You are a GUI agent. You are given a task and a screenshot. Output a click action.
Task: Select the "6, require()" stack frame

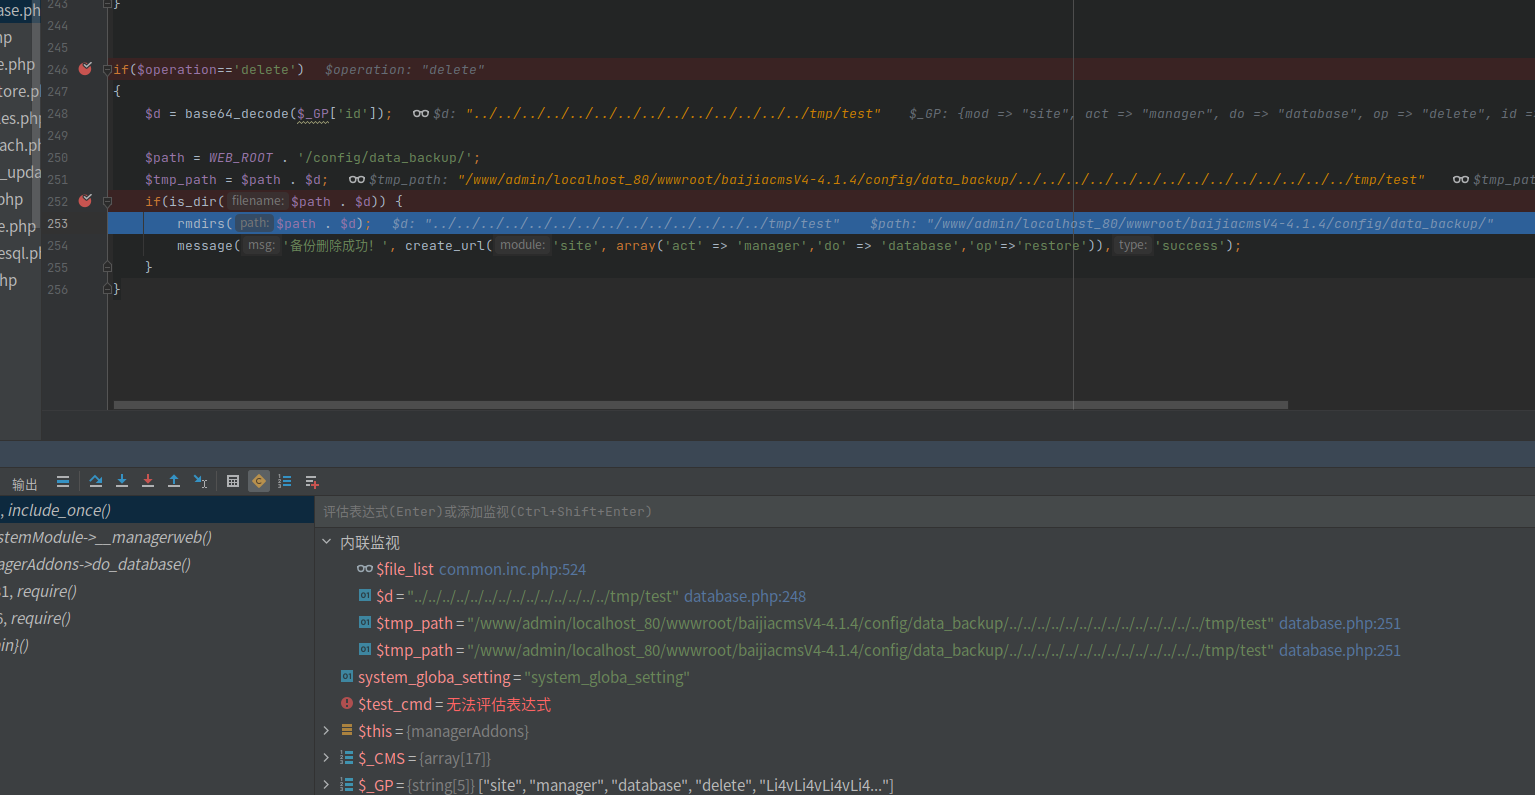(x=157, y=618)
